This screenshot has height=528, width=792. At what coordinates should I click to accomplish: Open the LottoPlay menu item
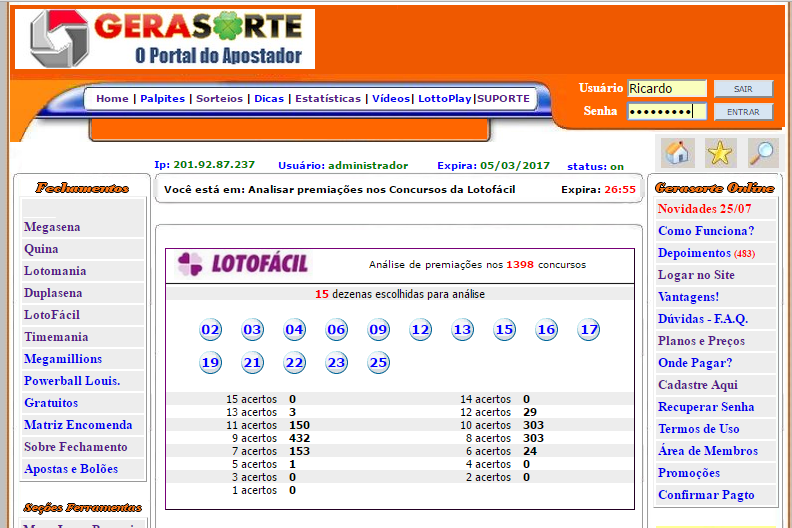click(444, 99)
